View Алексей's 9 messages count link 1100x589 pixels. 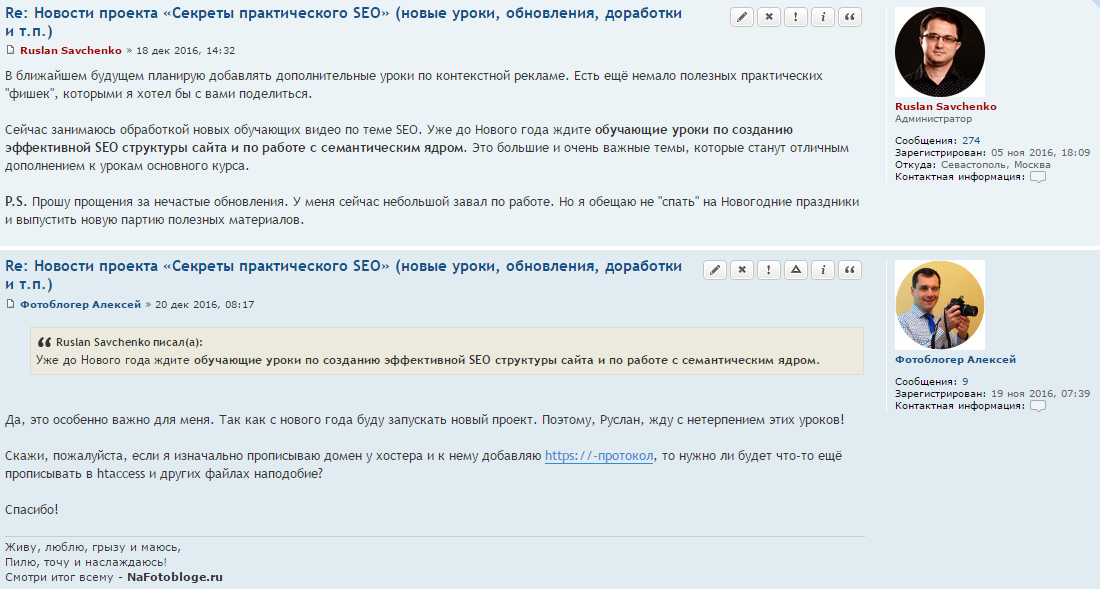click(x=965, y=382)
